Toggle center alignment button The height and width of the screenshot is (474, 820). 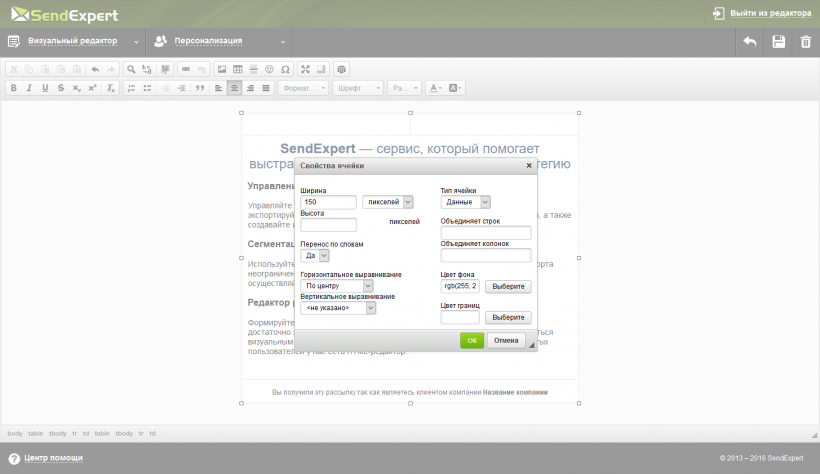(x=234, y=88)
